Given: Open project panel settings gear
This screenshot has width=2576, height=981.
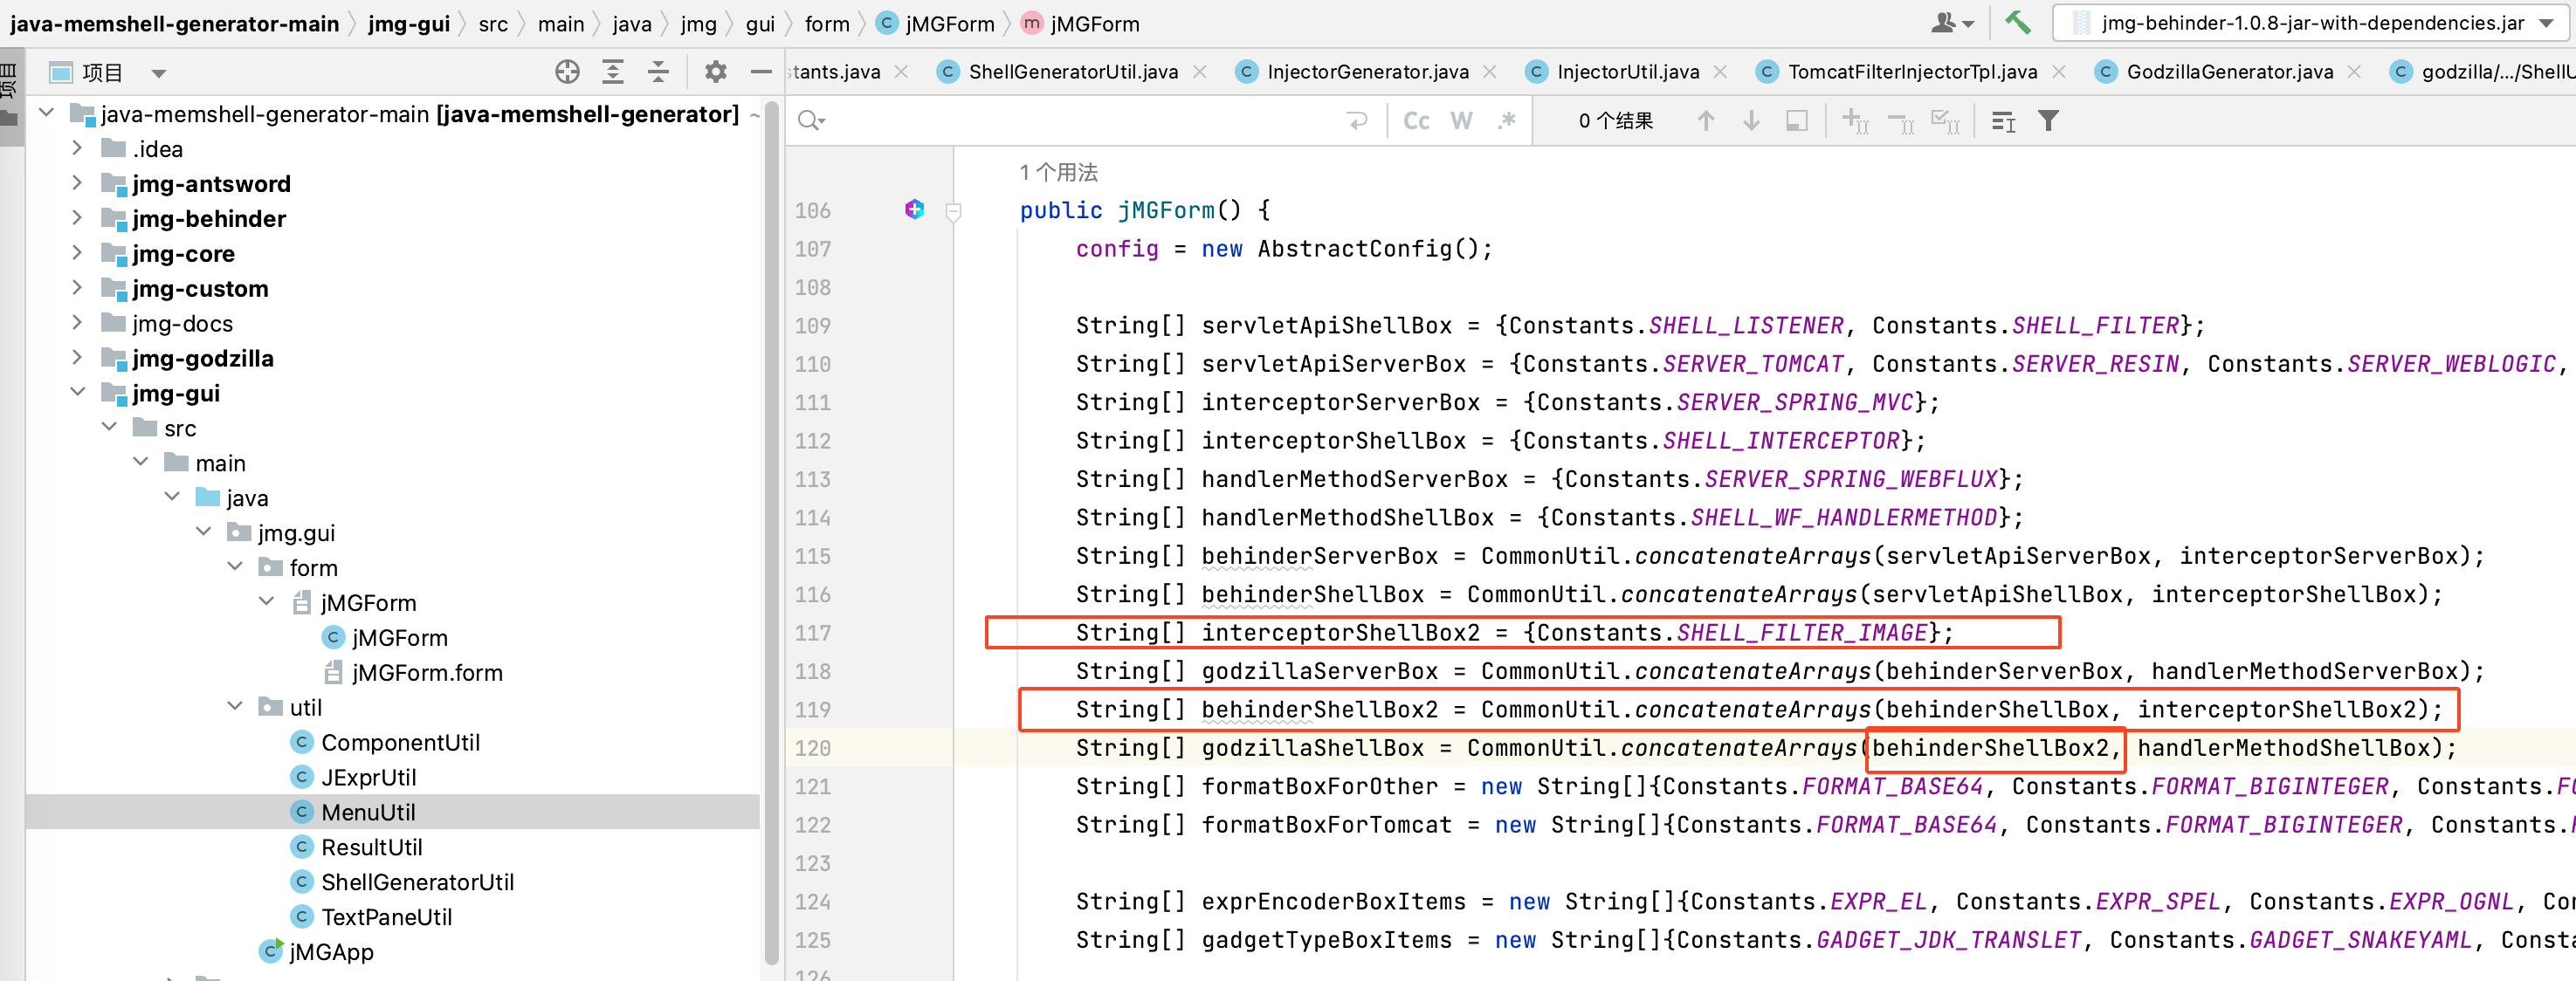Looking at the screenshot, I should (x=715, y=72).
